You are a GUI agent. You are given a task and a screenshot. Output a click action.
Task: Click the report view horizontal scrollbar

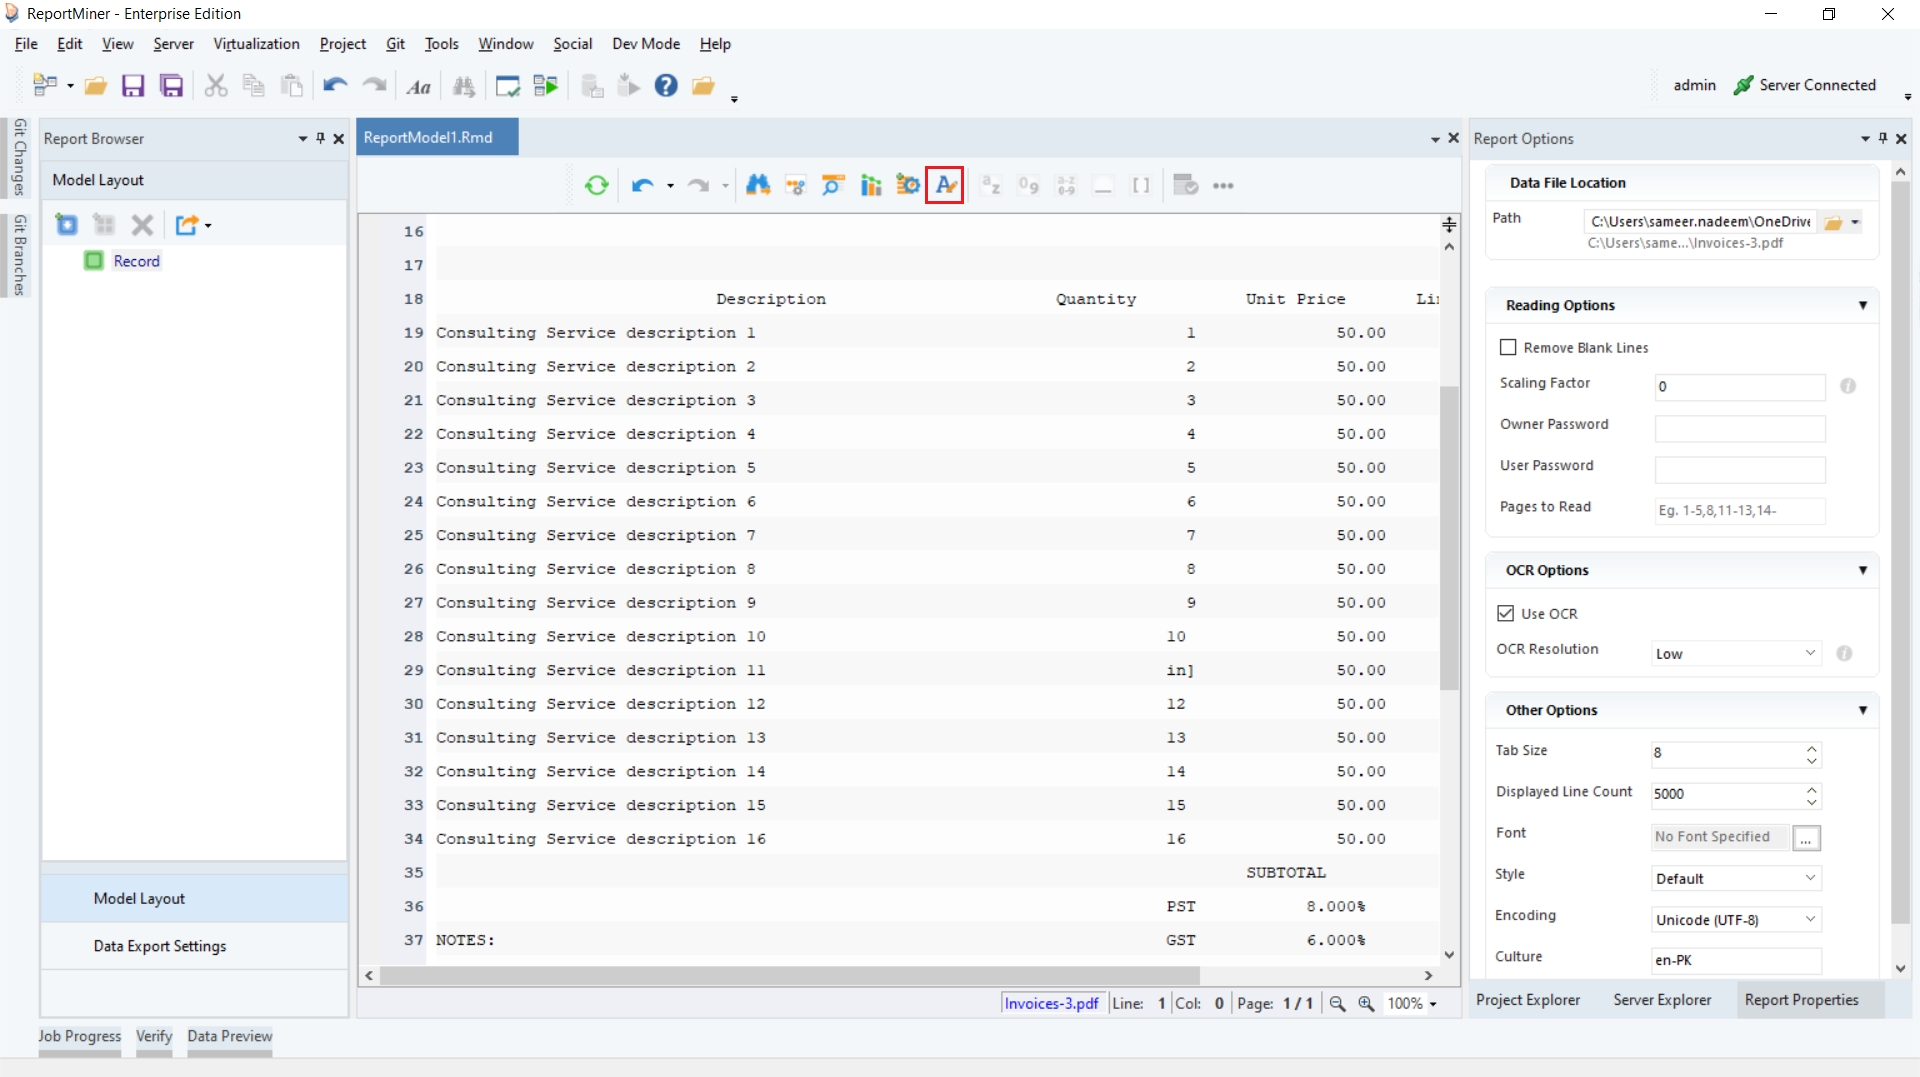pyautogui.click(x=790, y=975)
